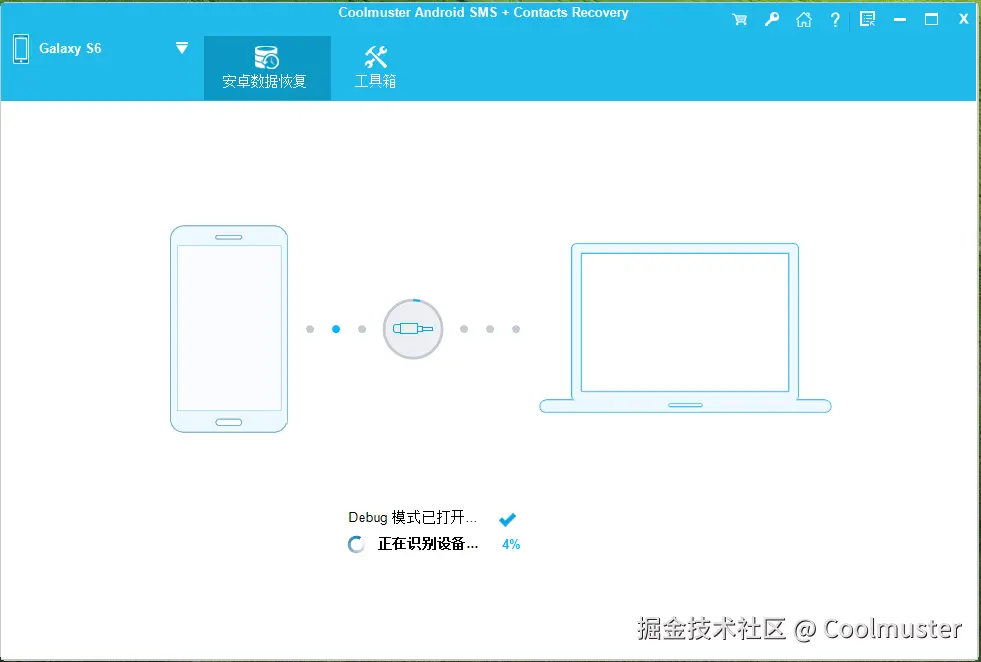Click the phone illustration
981x662 pixels.
tap(229, 329)
